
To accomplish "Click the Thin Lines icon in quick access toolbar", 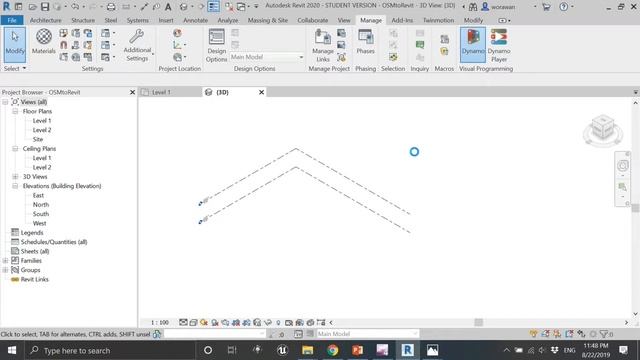I will (x=213, y=7).
